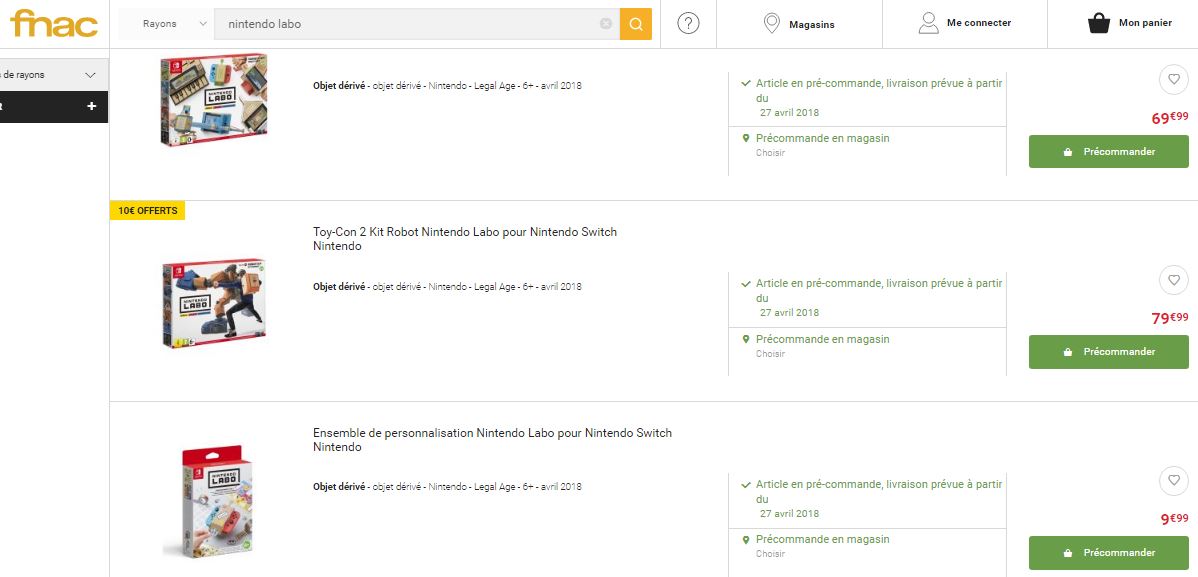This screenshot has height=577, width=1198.
Task: Open the Mon panier basket icon
Action: 1099,24
